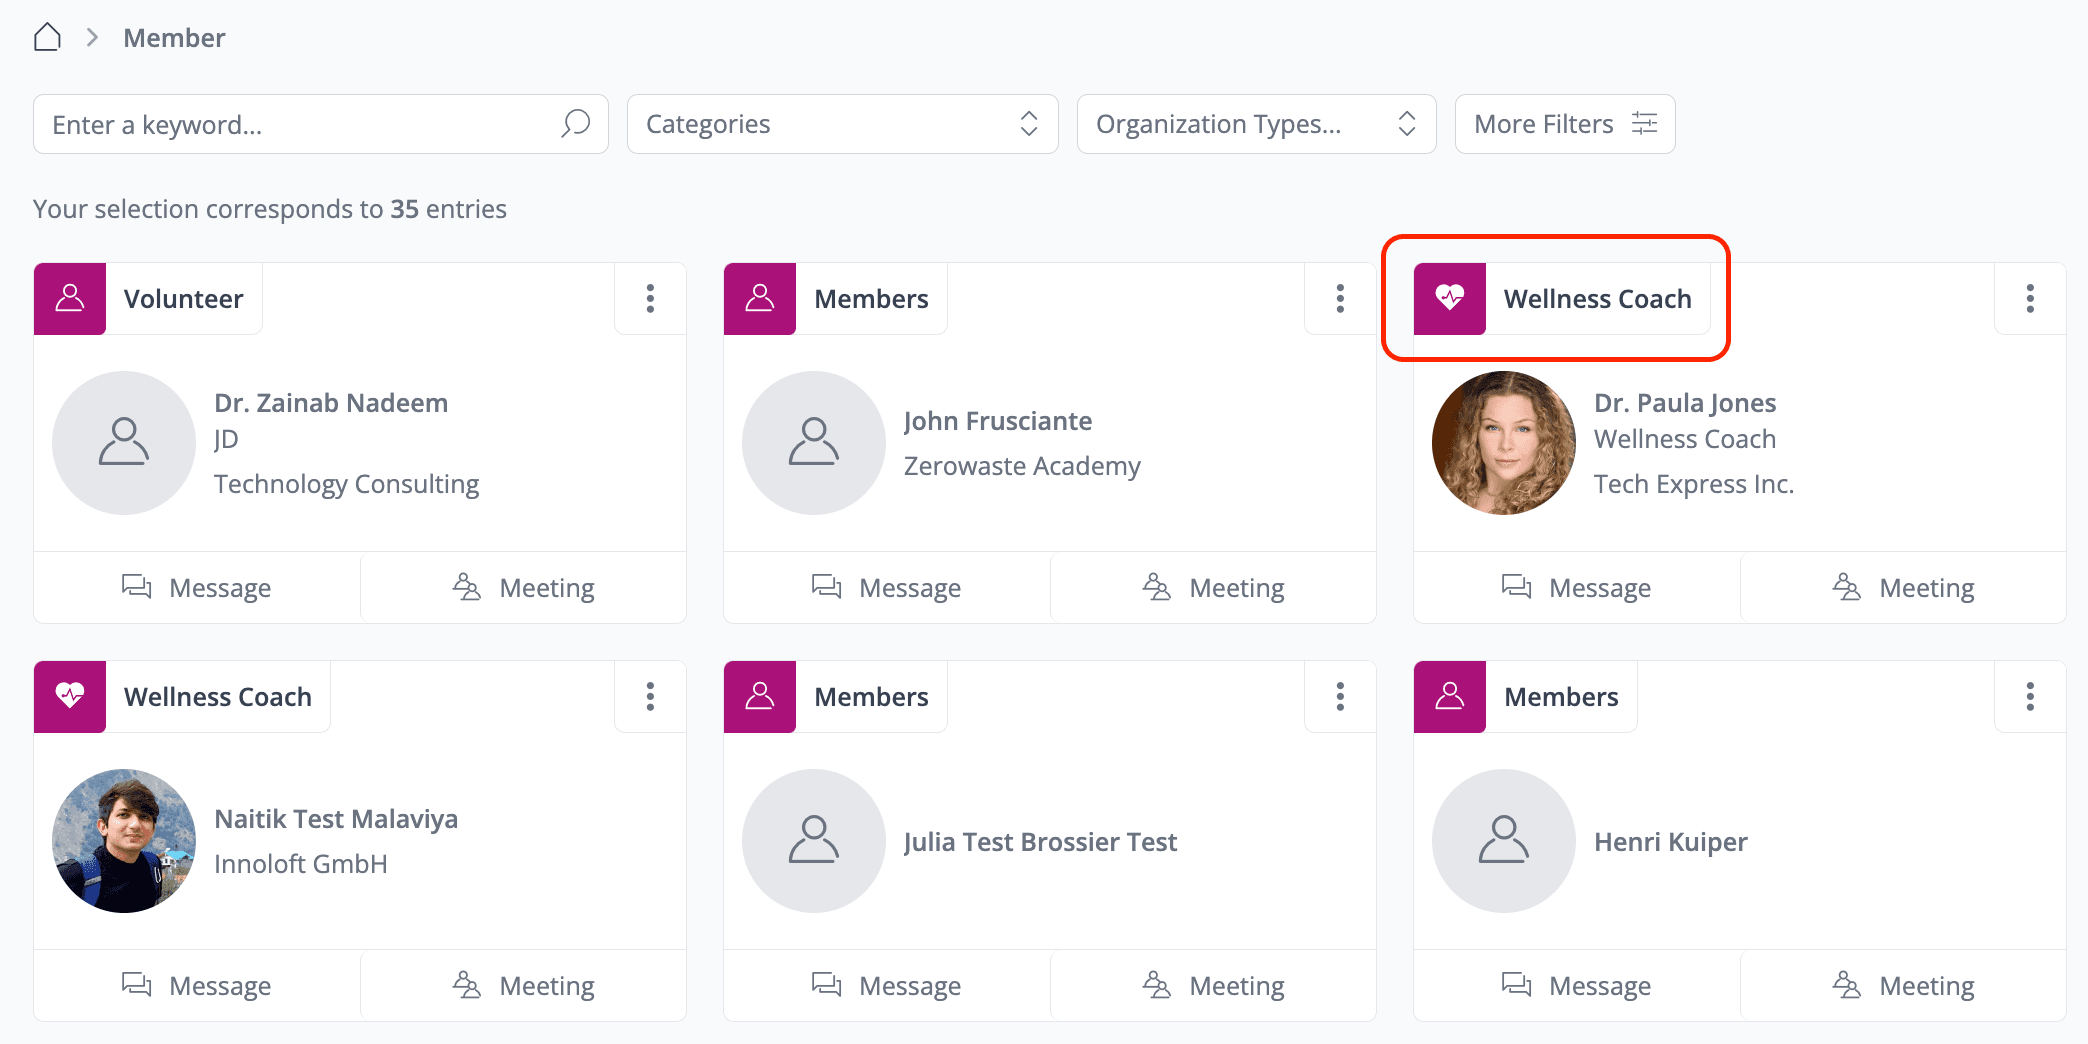Click Dr. Paula Jones profile photo
2088x1044 pixels.
pyautogui.click(x=1503, y=443)
